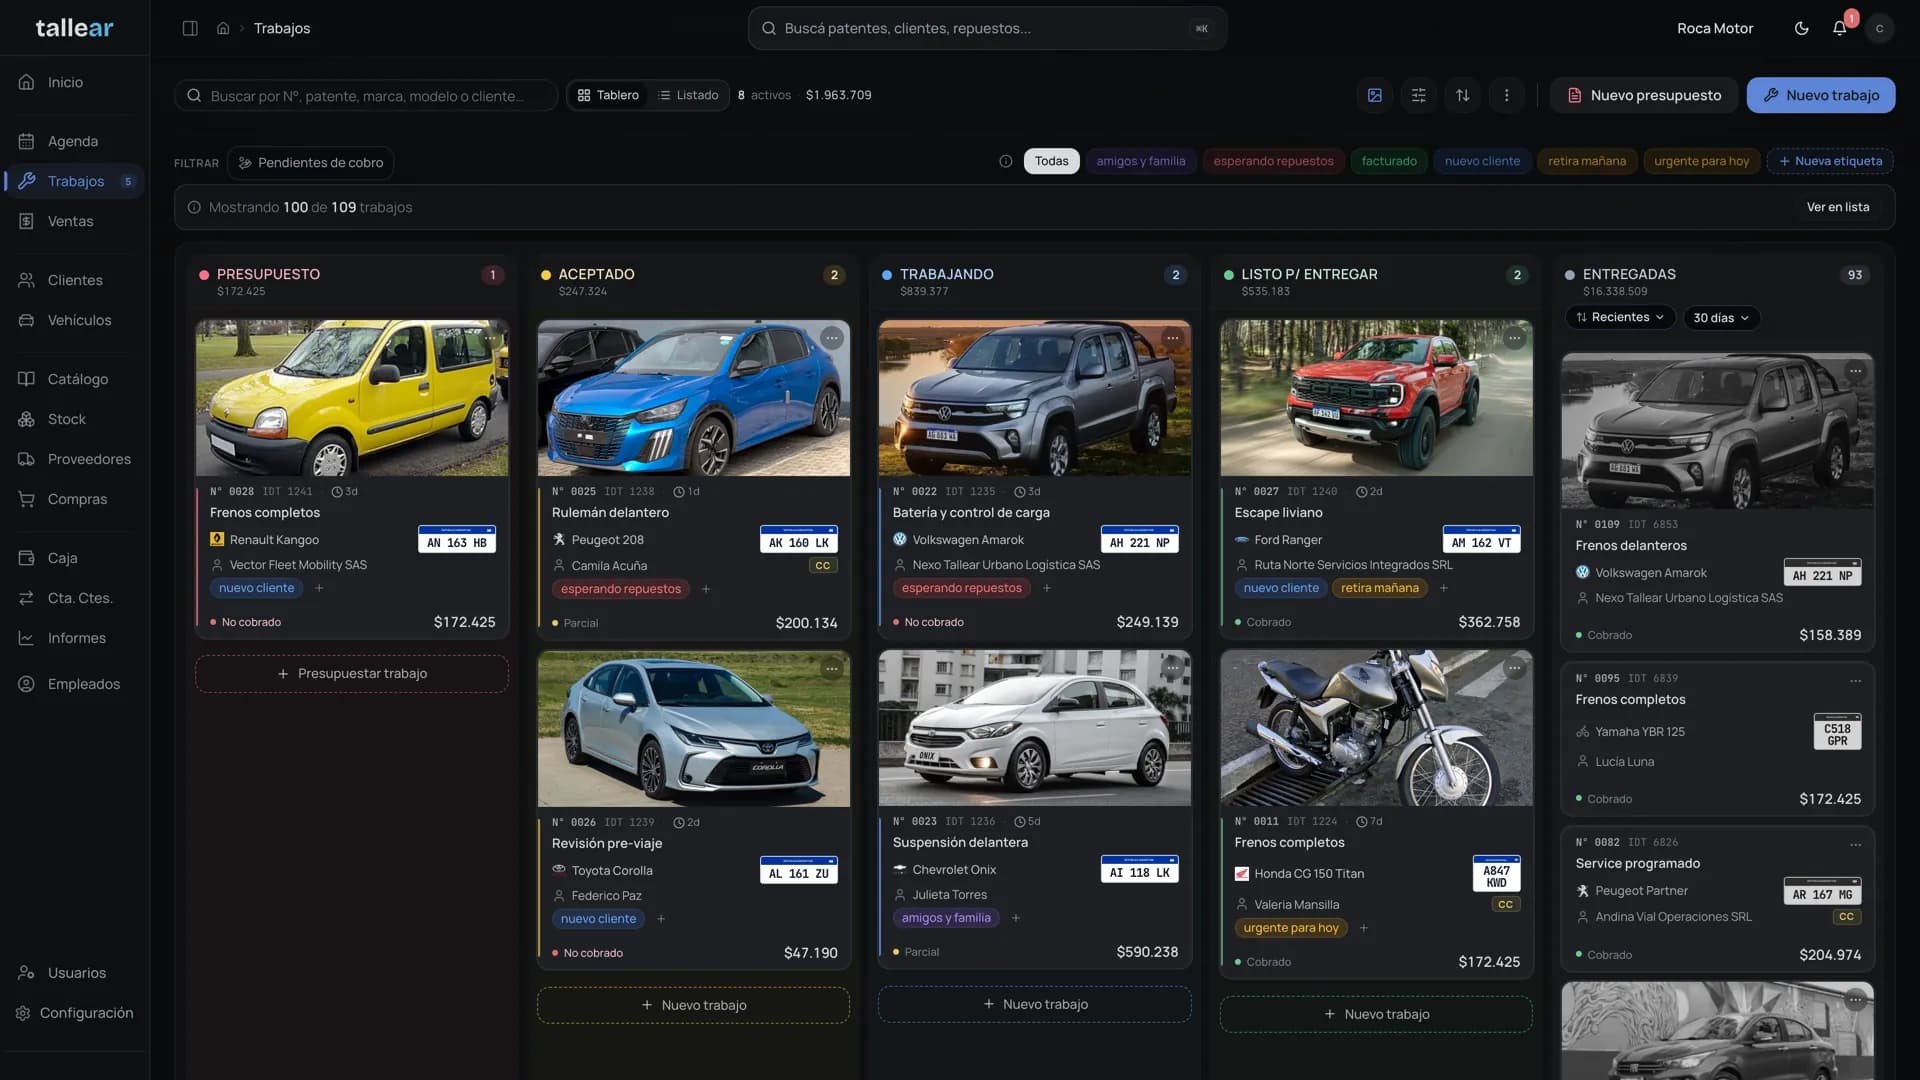
Task: Open options for job N° 0095
Action: [x=1855, y=680]
